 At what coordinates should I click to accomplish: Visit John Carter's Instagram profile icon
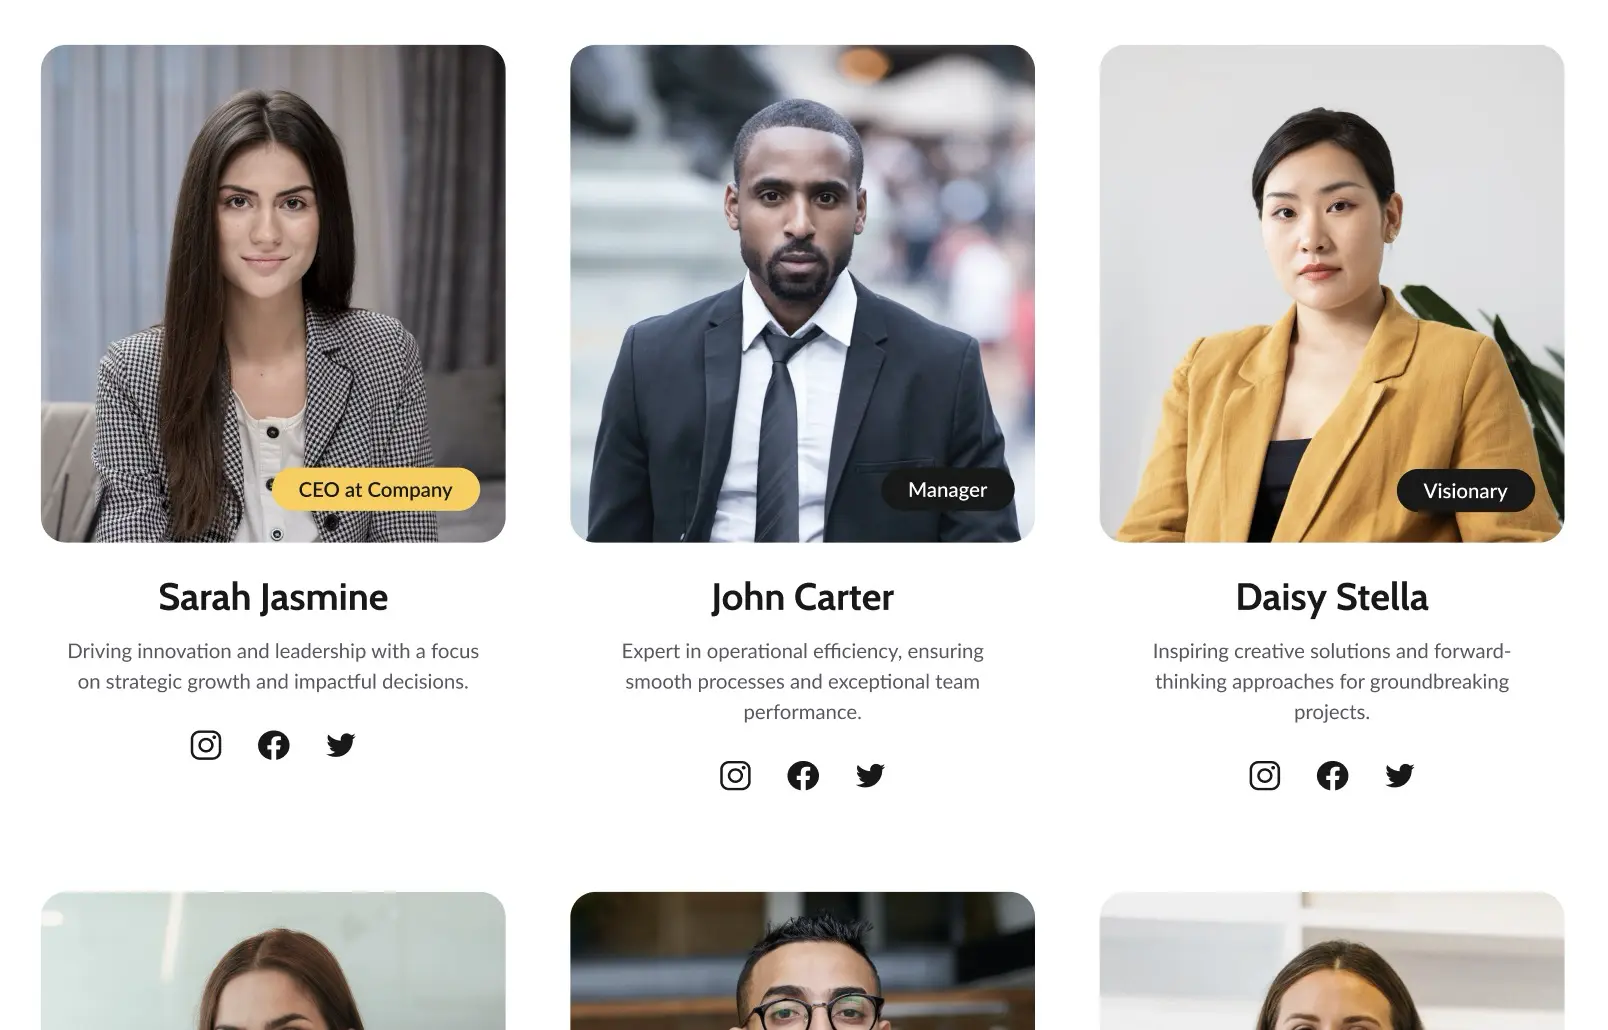coord(735,775)
